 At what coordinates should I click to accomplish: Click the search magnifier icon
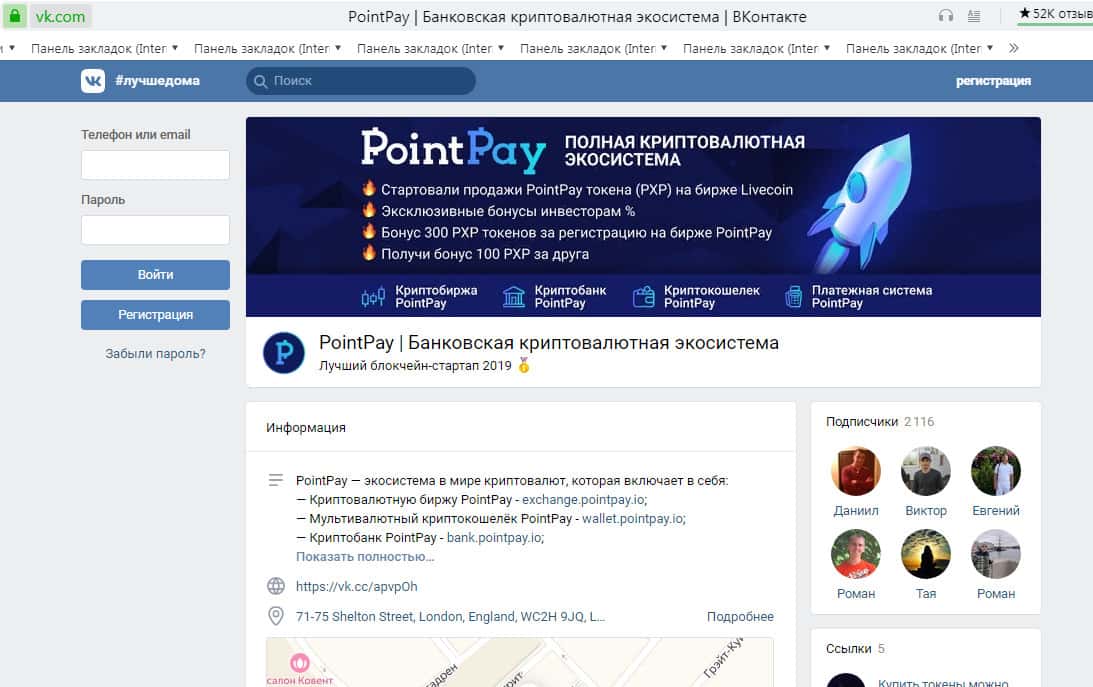(x=260, y=82)
